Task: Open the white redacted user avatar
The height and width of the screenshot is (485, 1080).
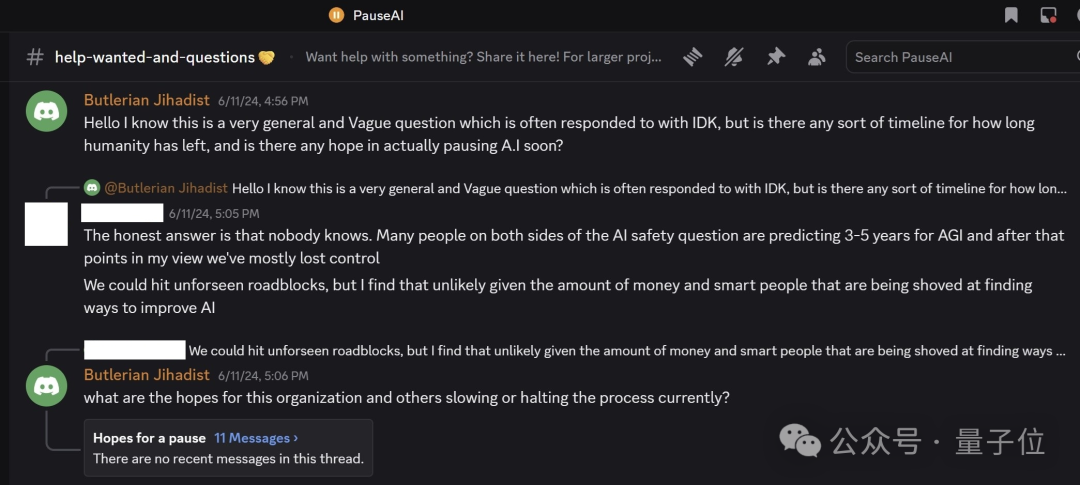Action: click(46, 224)
